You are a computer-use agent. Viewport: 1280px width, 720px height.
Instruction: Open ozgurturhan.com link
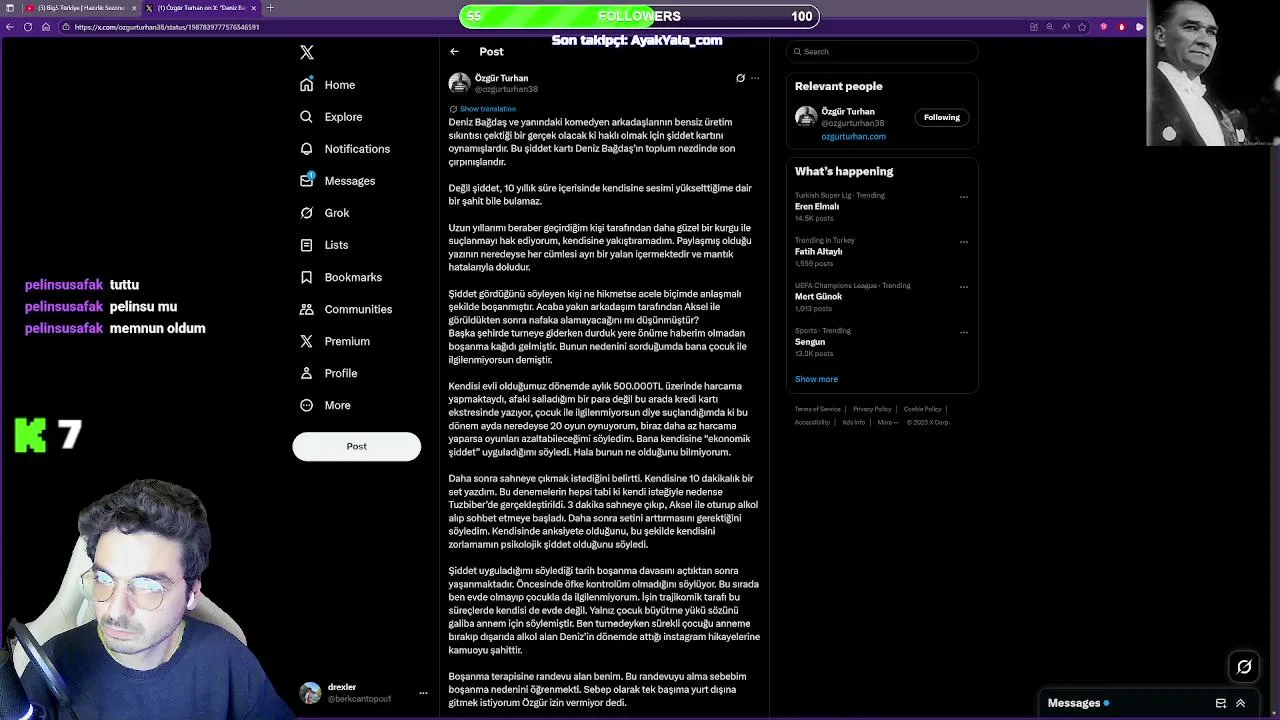click(853, 137)
